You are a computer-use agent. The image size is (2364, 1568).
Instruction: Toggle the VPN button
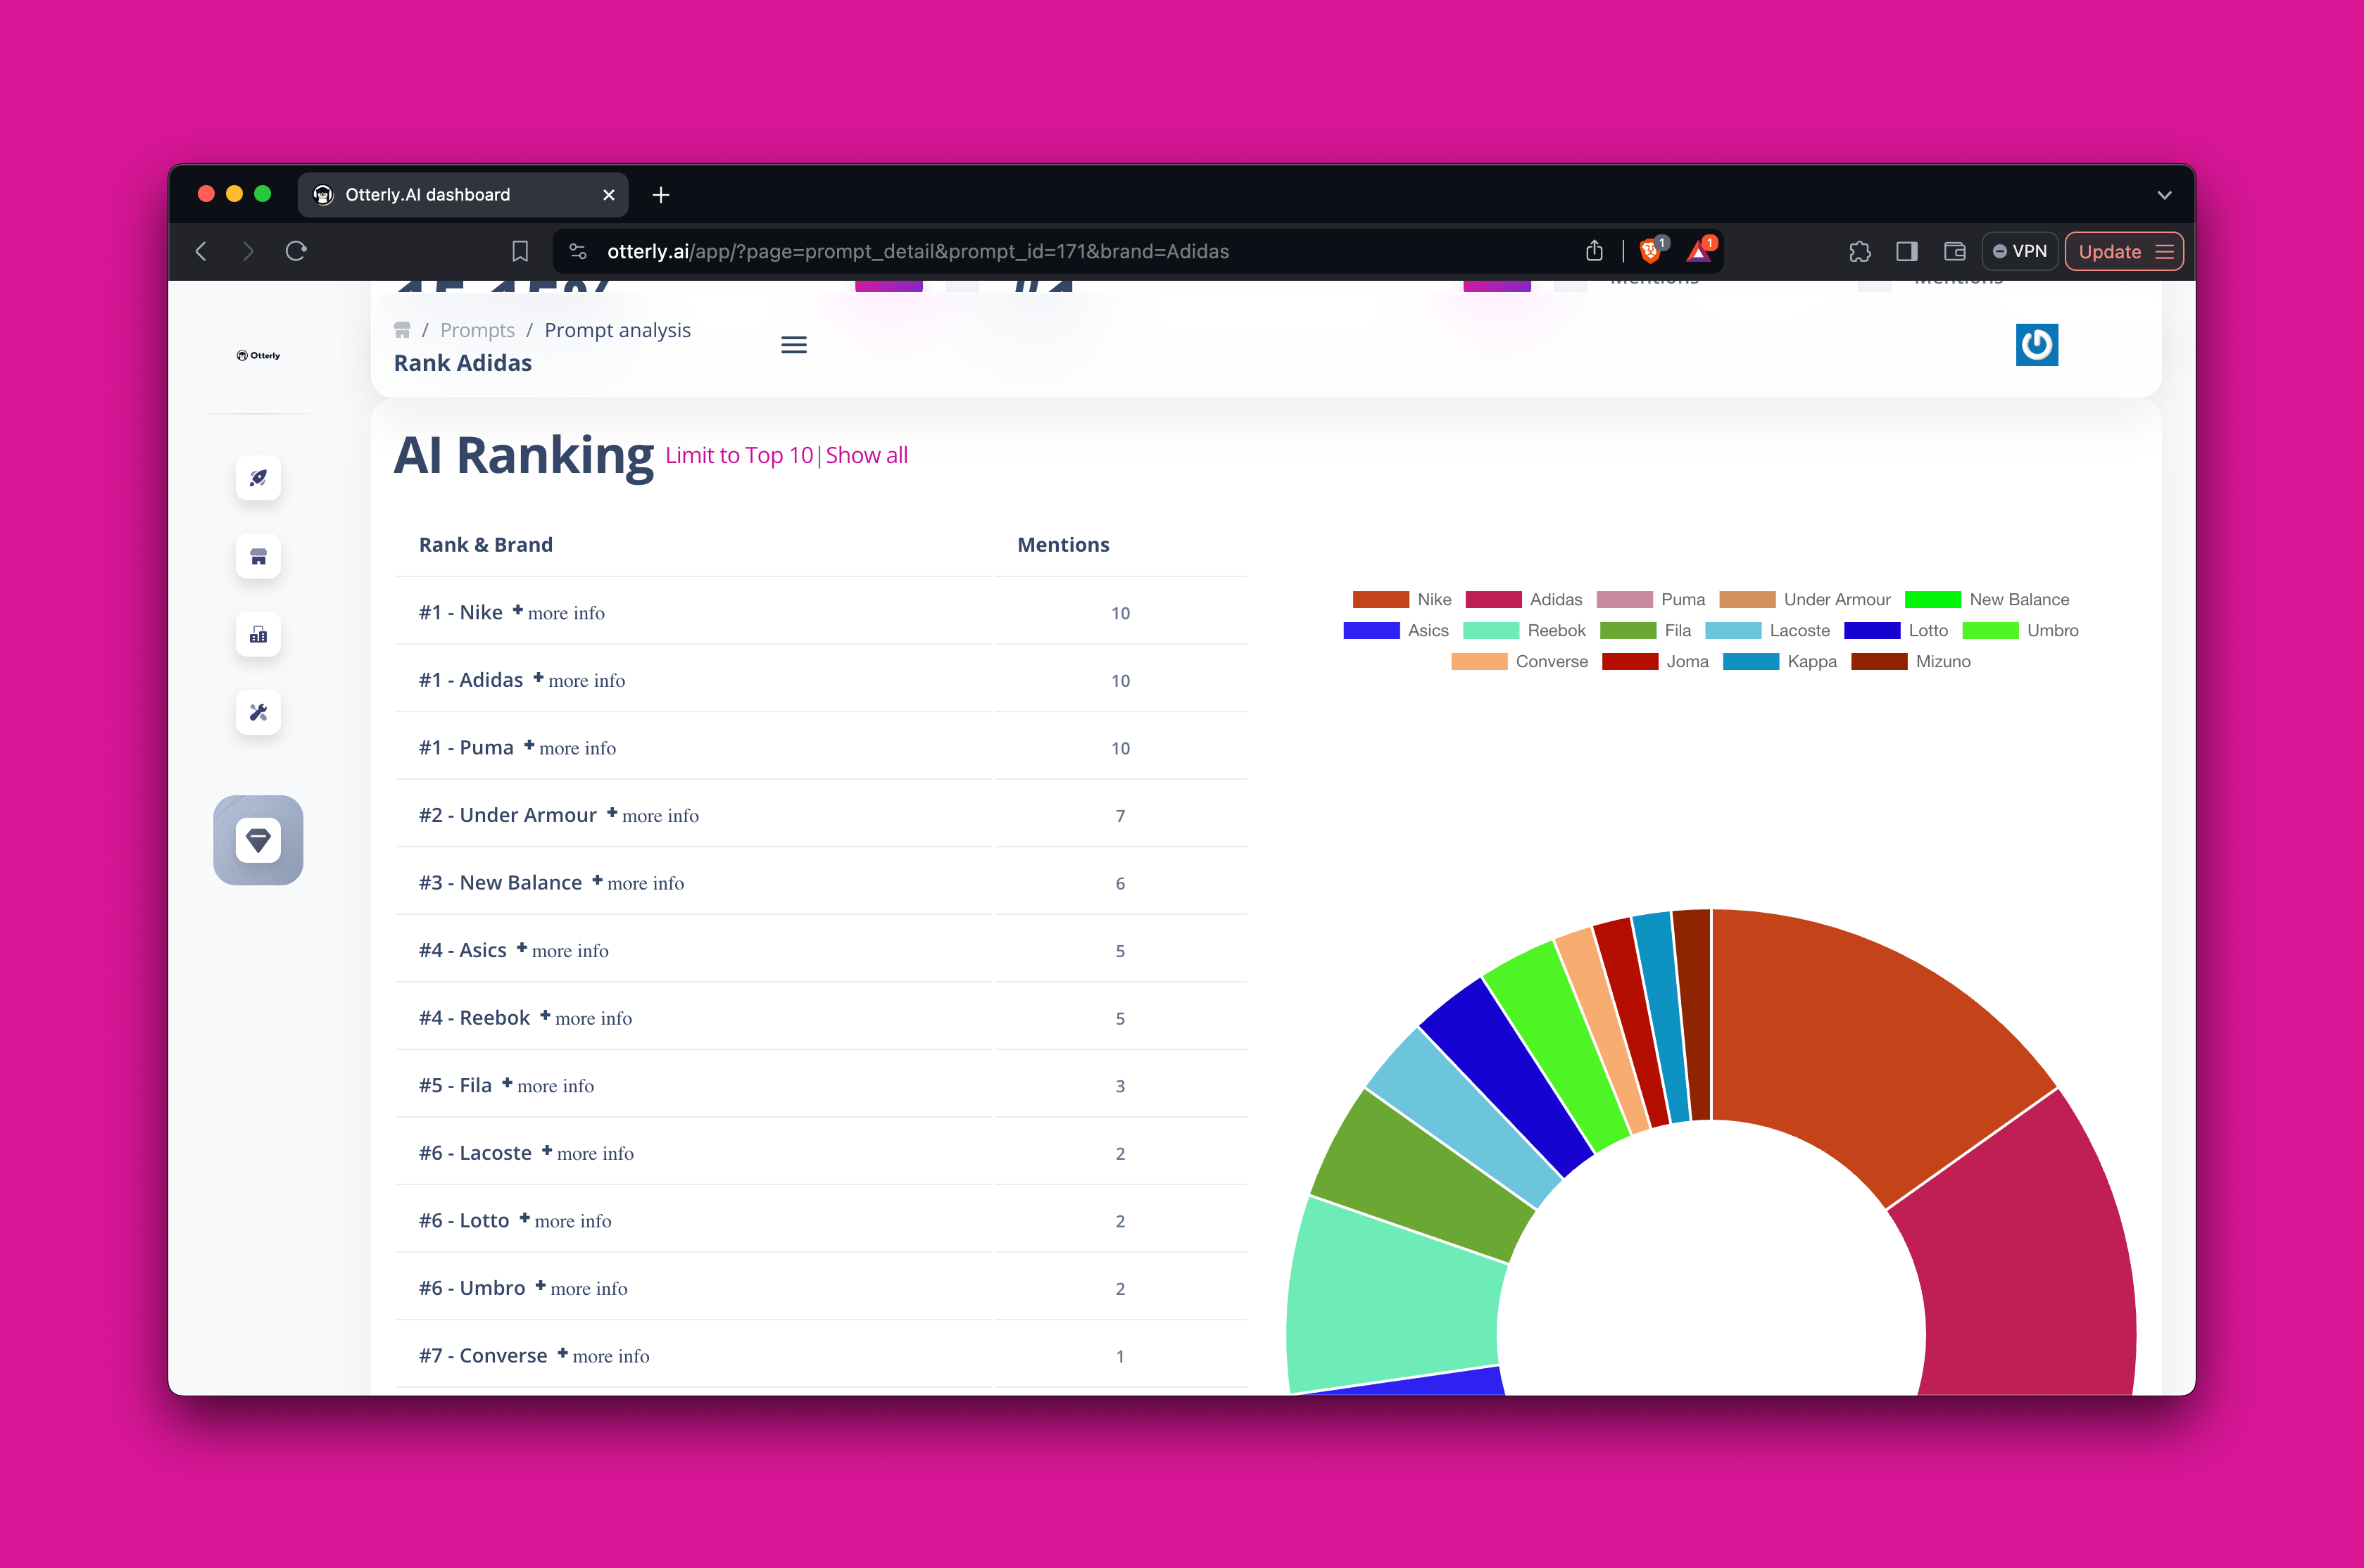(2019, 251)
